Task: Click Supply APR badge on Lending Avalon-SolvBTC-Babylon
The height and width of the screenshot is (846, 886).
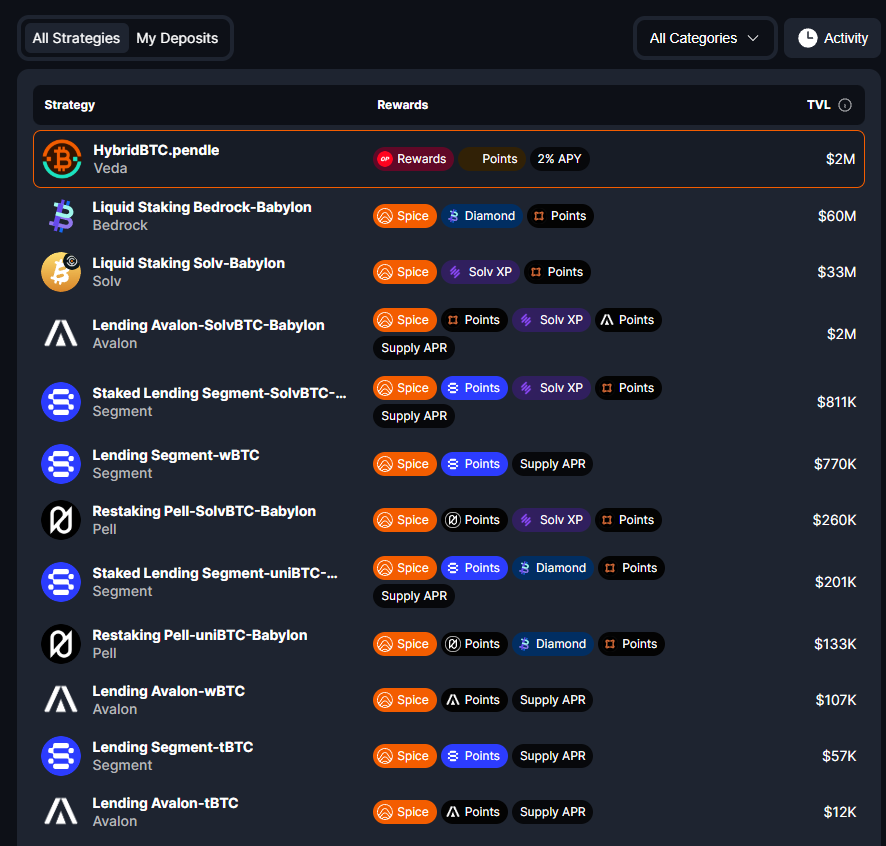Action: [414, 348]
